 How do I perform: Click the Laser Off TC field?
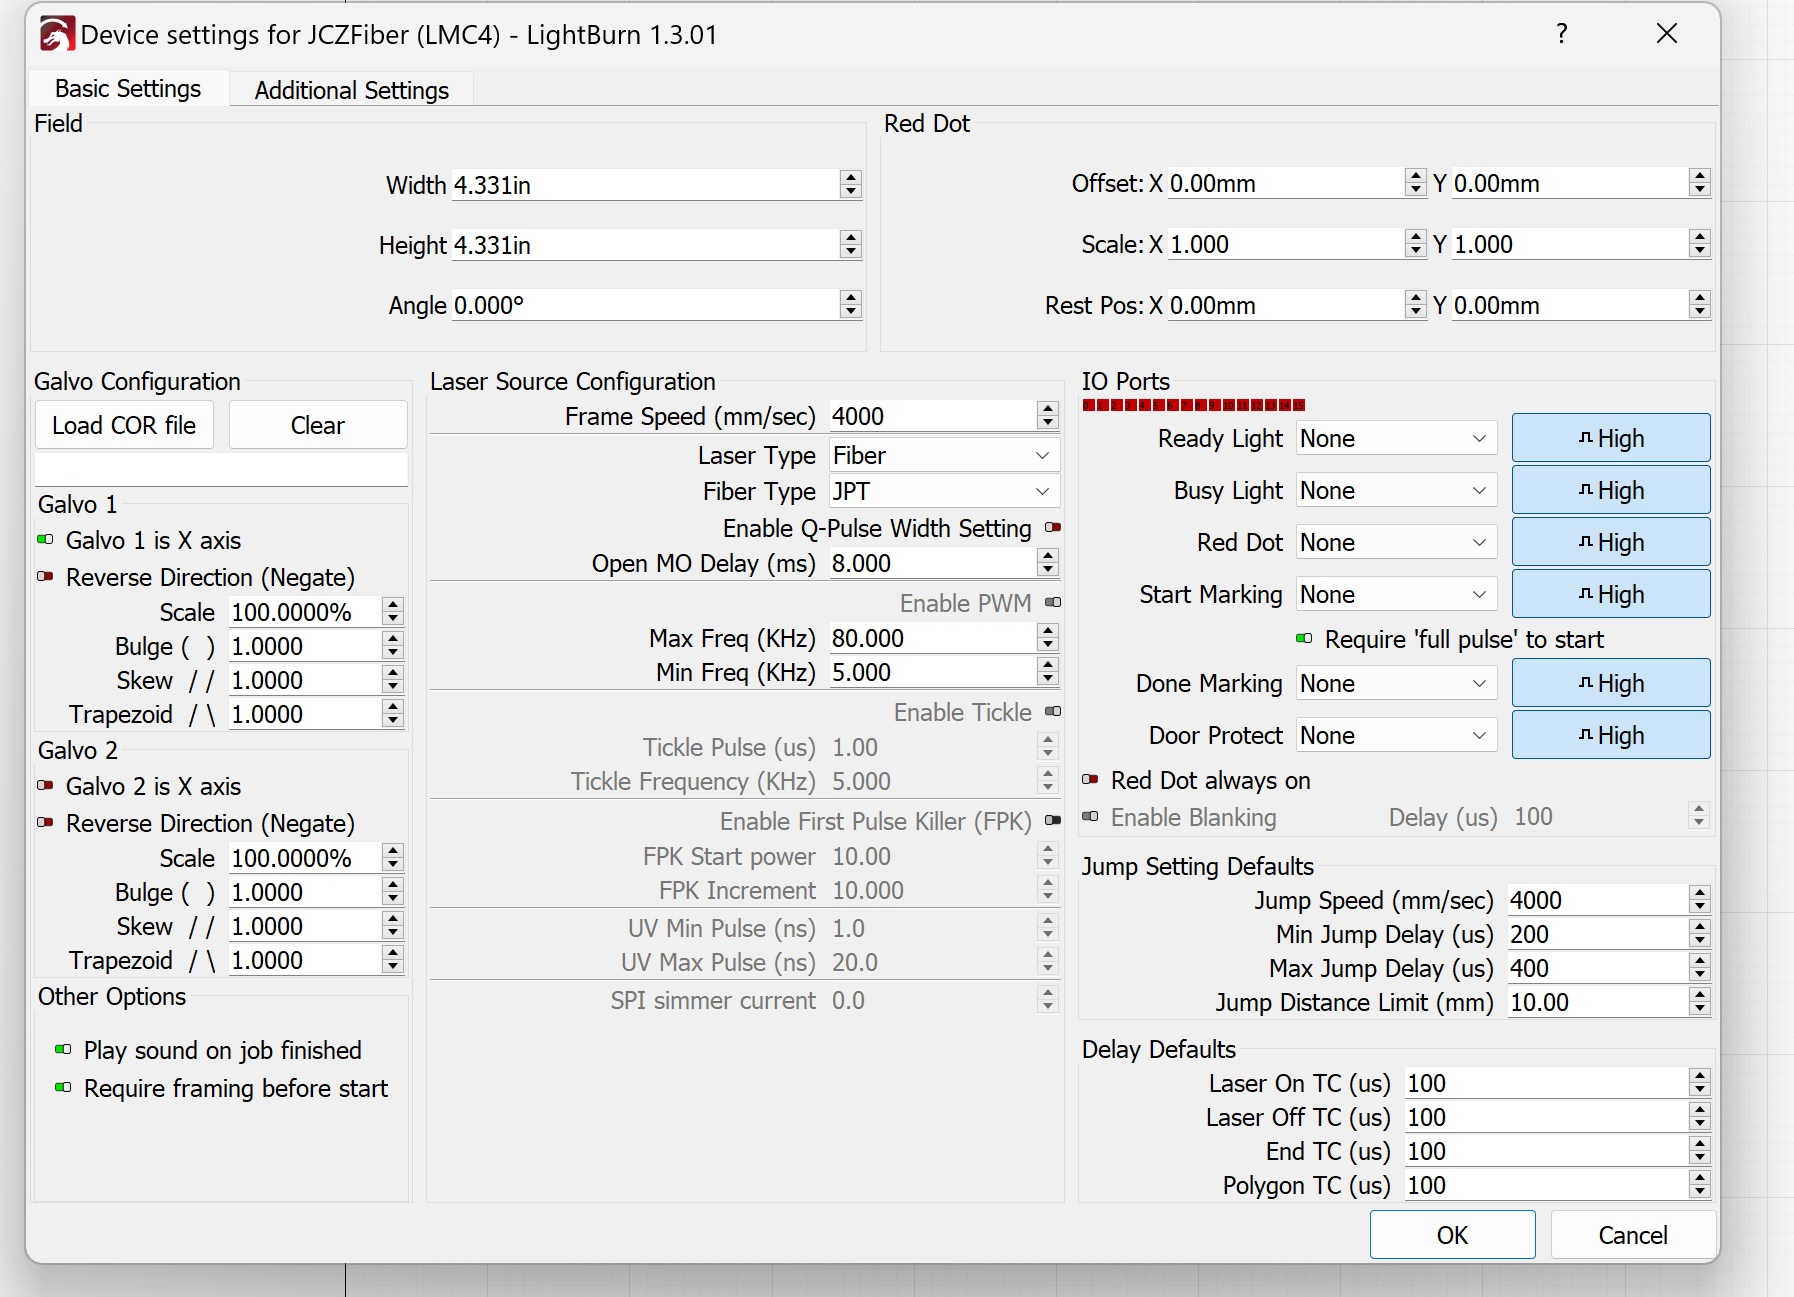click(1546, 1117)
